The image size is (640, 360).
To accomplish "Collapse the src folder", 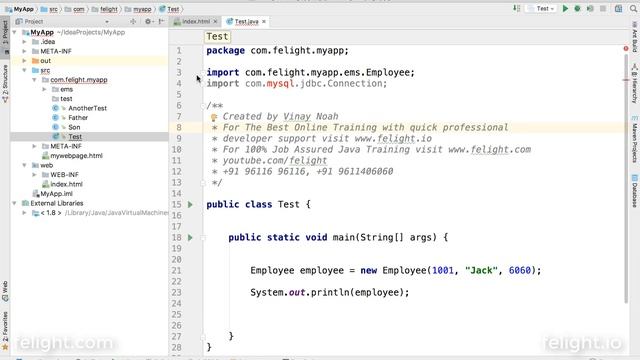I will (24, 70).
